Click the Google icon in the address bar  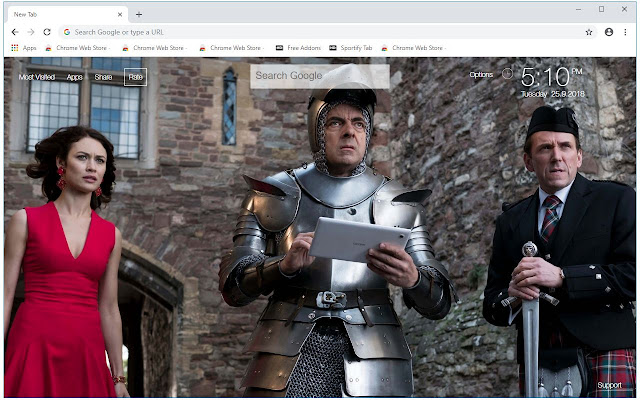coord(67,32)
